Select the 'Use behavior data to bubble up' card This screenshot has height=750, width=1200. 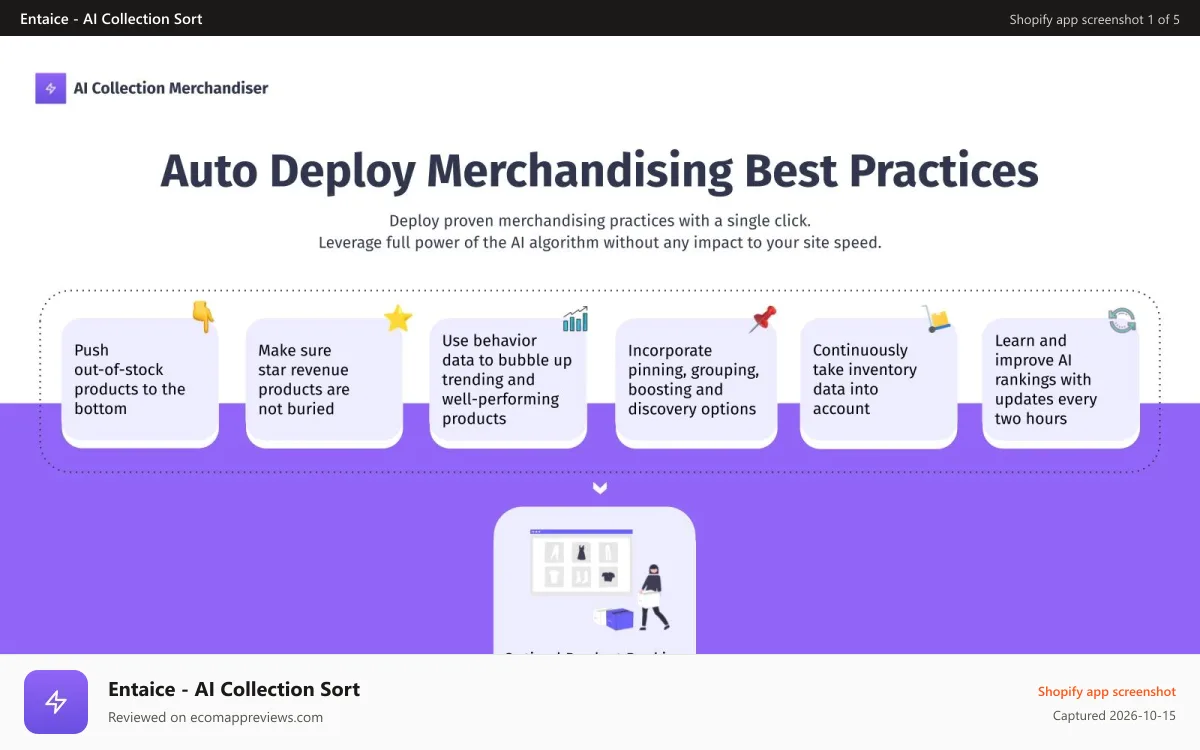point(508,383)
